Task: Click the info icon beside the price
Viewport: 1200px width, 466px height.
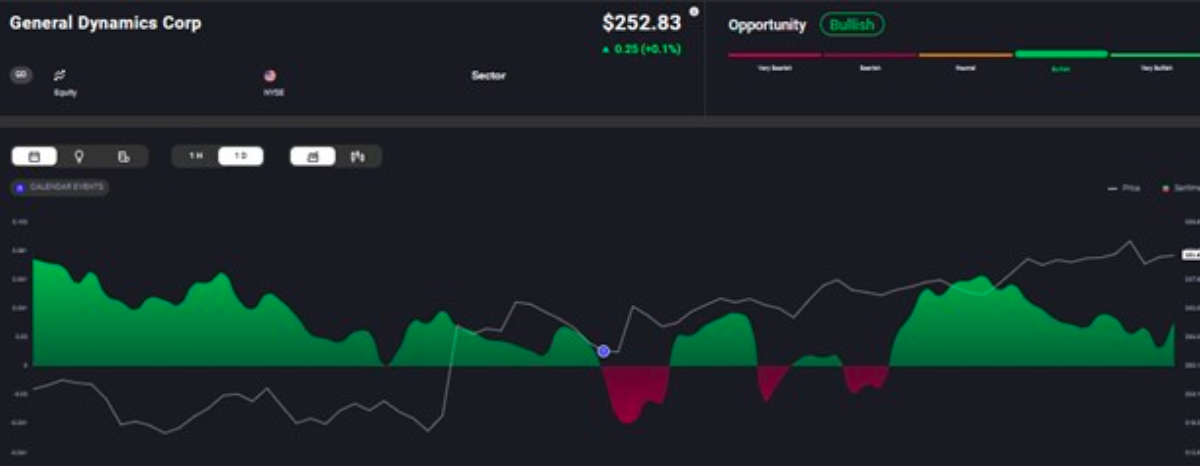Action: 692,12
